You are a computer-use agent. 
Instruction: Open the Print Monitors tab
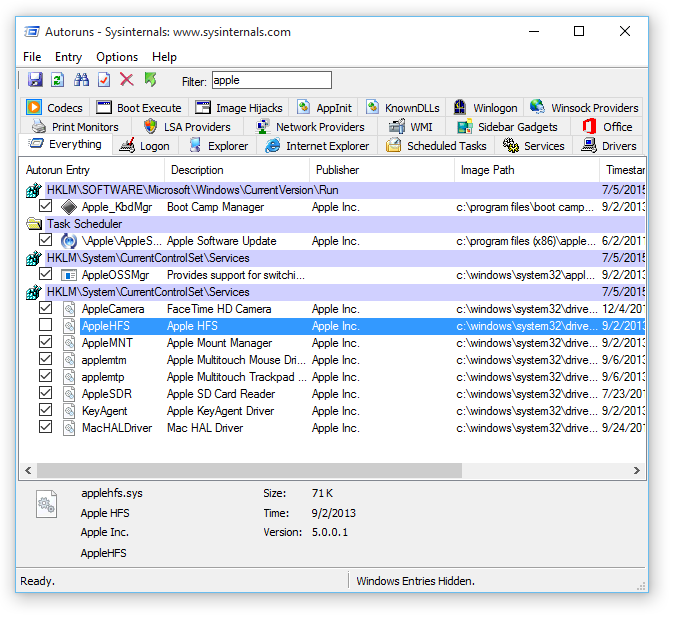[x=76, y=127]
